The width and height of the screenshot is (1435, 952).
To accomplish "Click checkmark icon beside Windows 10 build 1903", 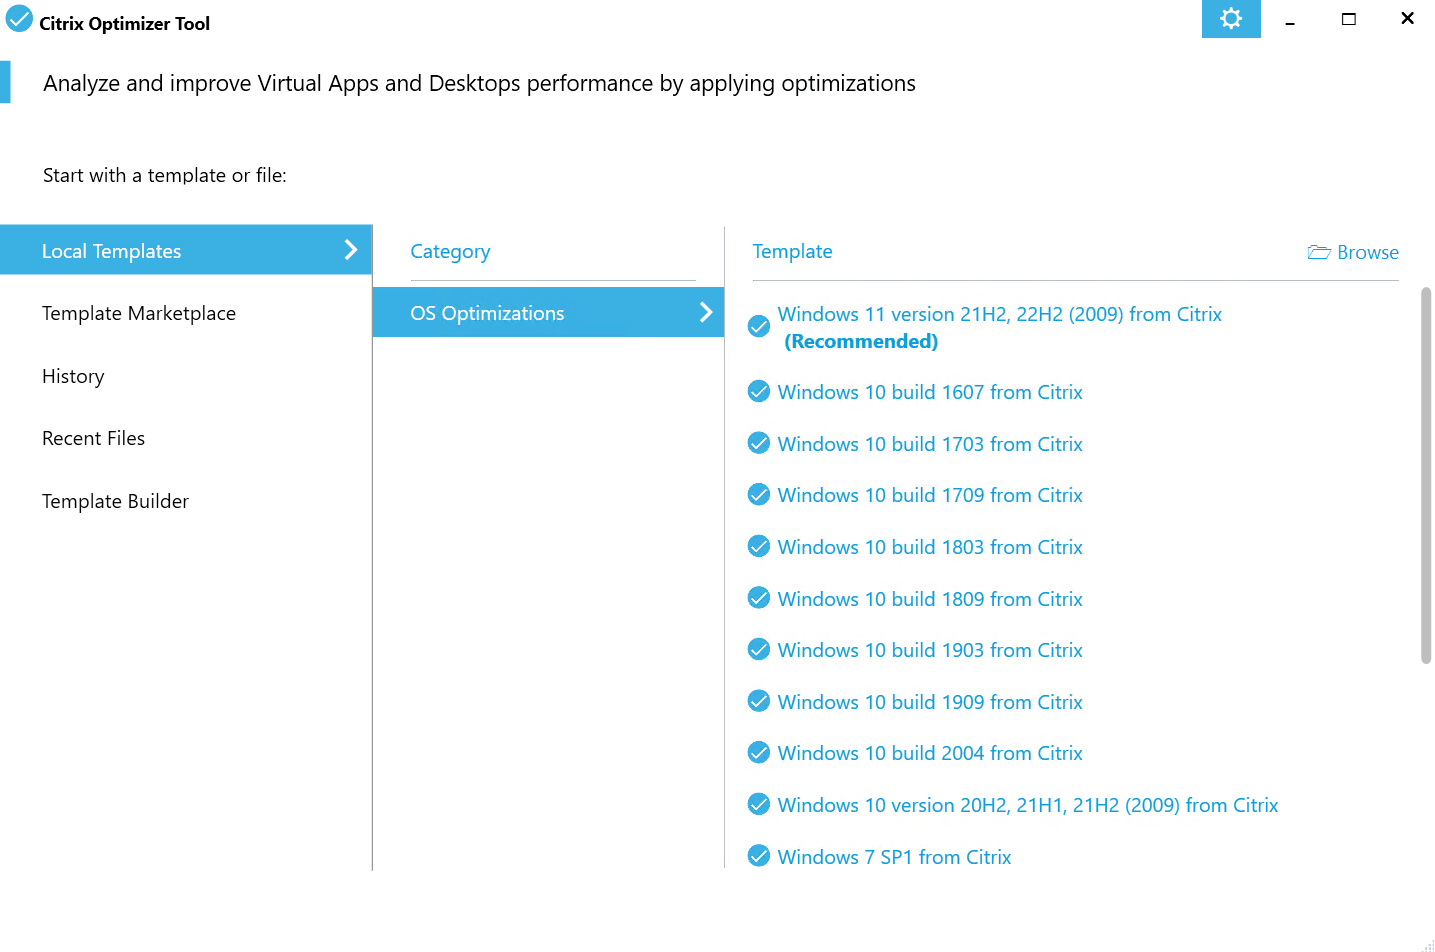I will [x=759, y=650].
